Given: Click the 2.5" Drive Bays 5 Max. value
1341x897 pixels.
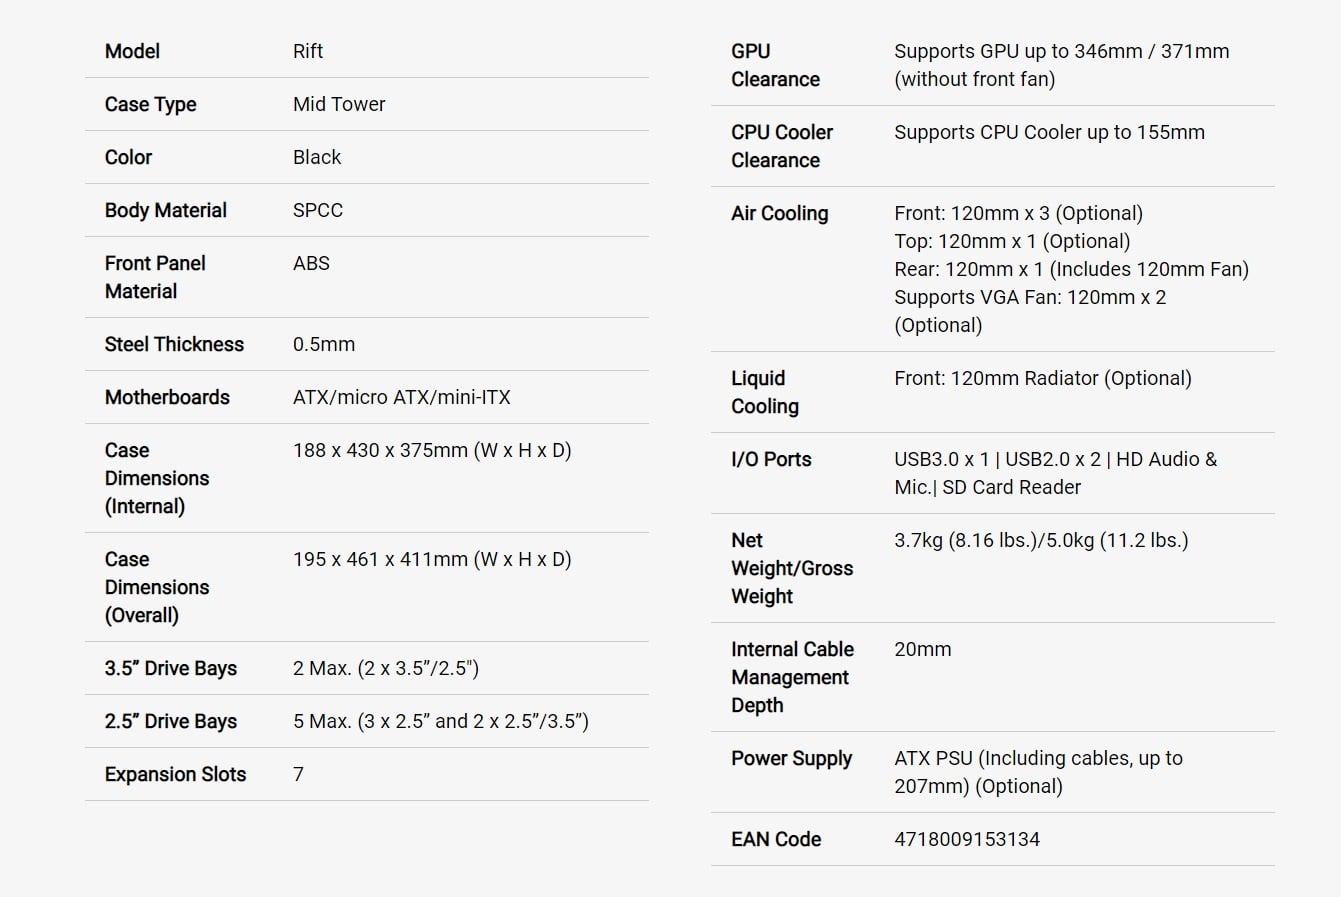Looking at the screenshot, I should coord(441,721).
